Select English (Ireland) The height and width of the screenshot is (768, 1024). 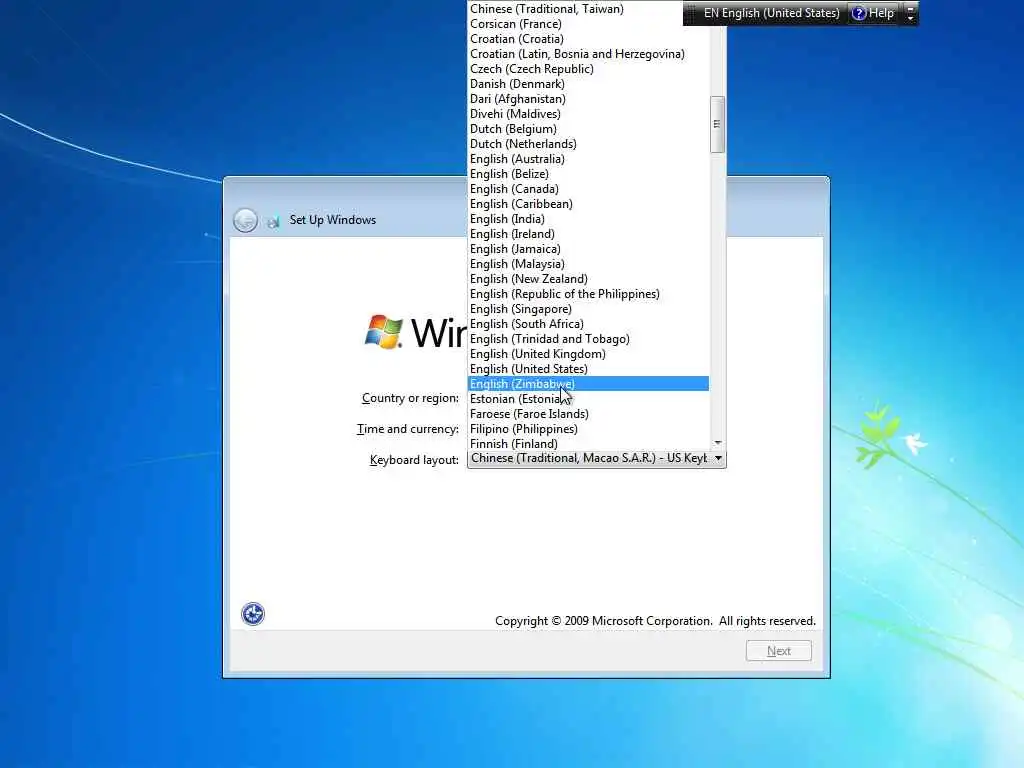[x=588, y=234]
